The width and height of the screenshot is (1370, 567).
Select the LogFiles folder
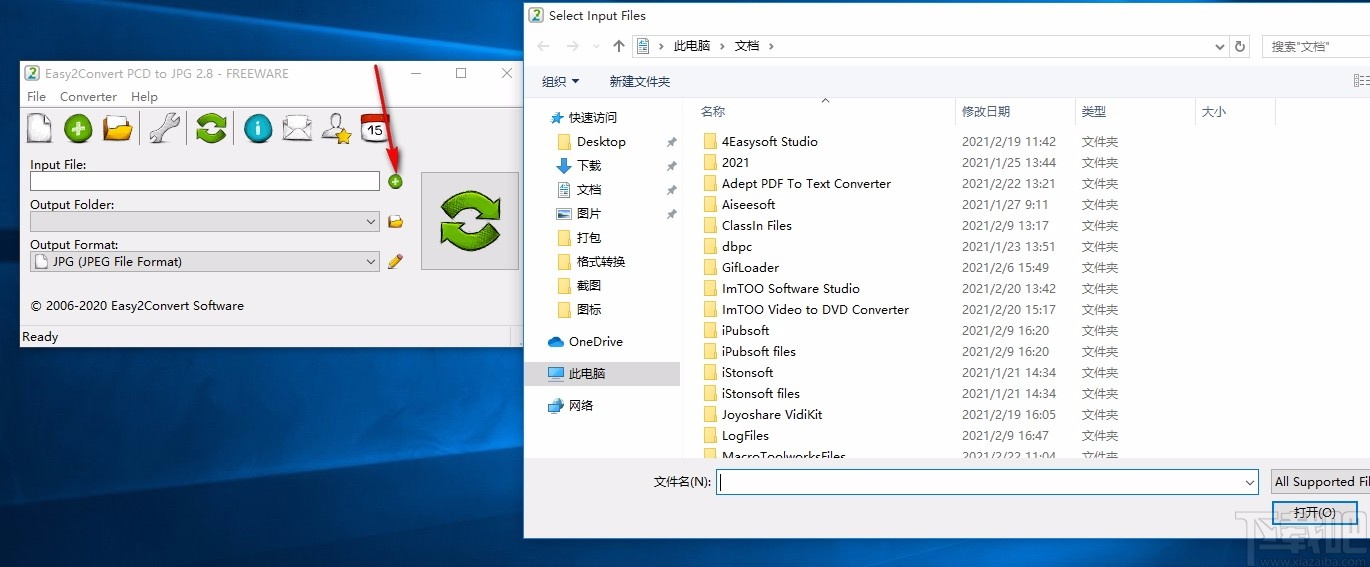pyautogui.click(x=745, y=436)
